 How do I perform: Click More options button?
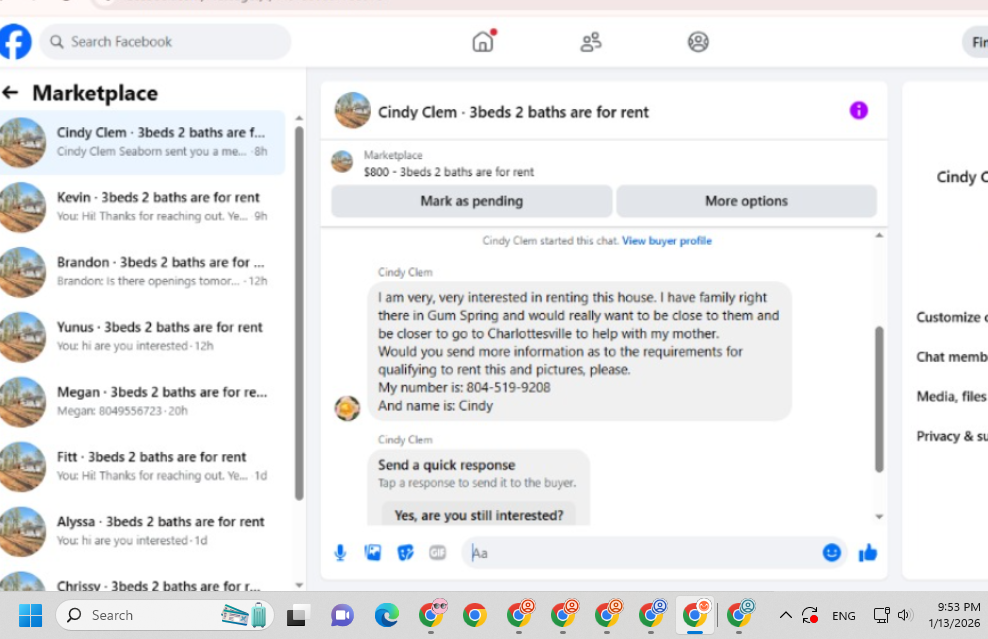point(746,201)
